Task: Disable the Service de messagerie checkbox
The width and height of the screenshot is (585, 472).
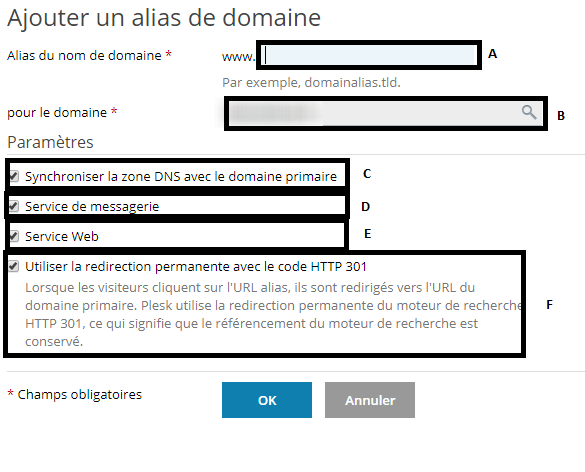Action: coord(14,206)
